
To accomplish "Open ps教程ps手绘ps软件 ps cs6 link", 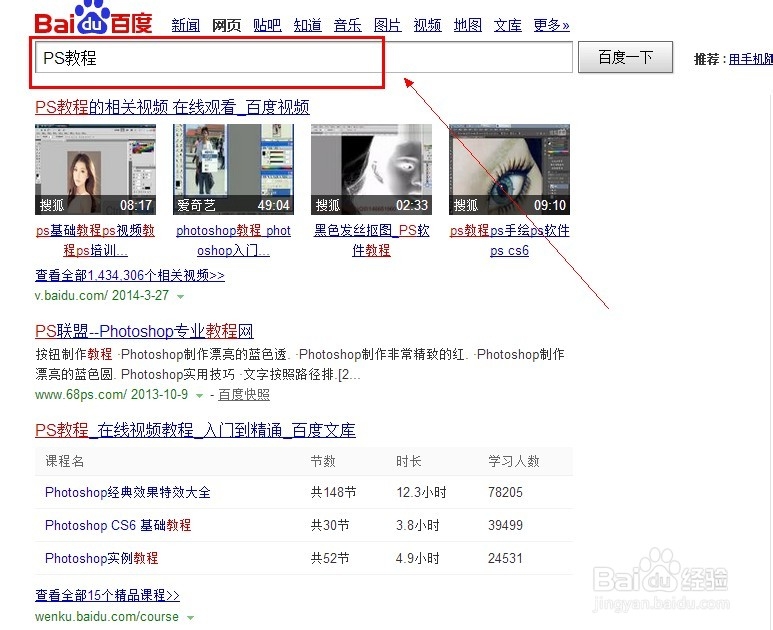I will [509, 241].
